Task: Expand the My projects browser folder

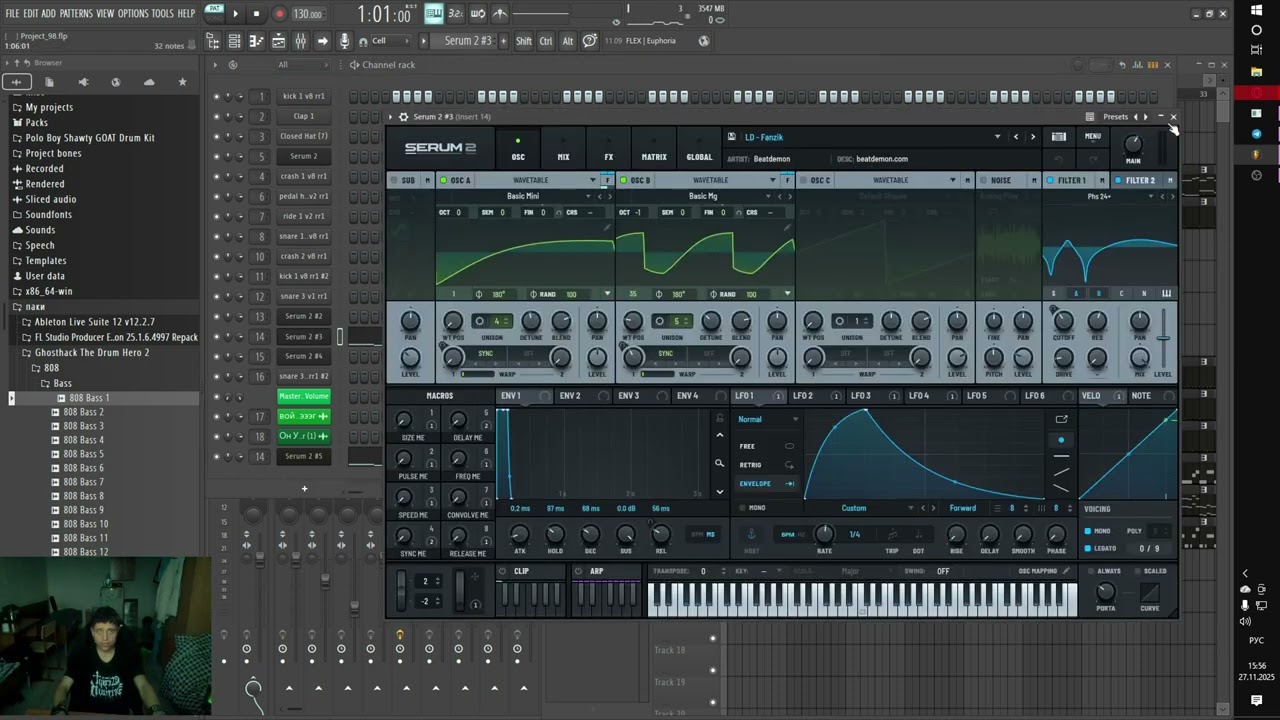Action: click(x=48, y=107)
